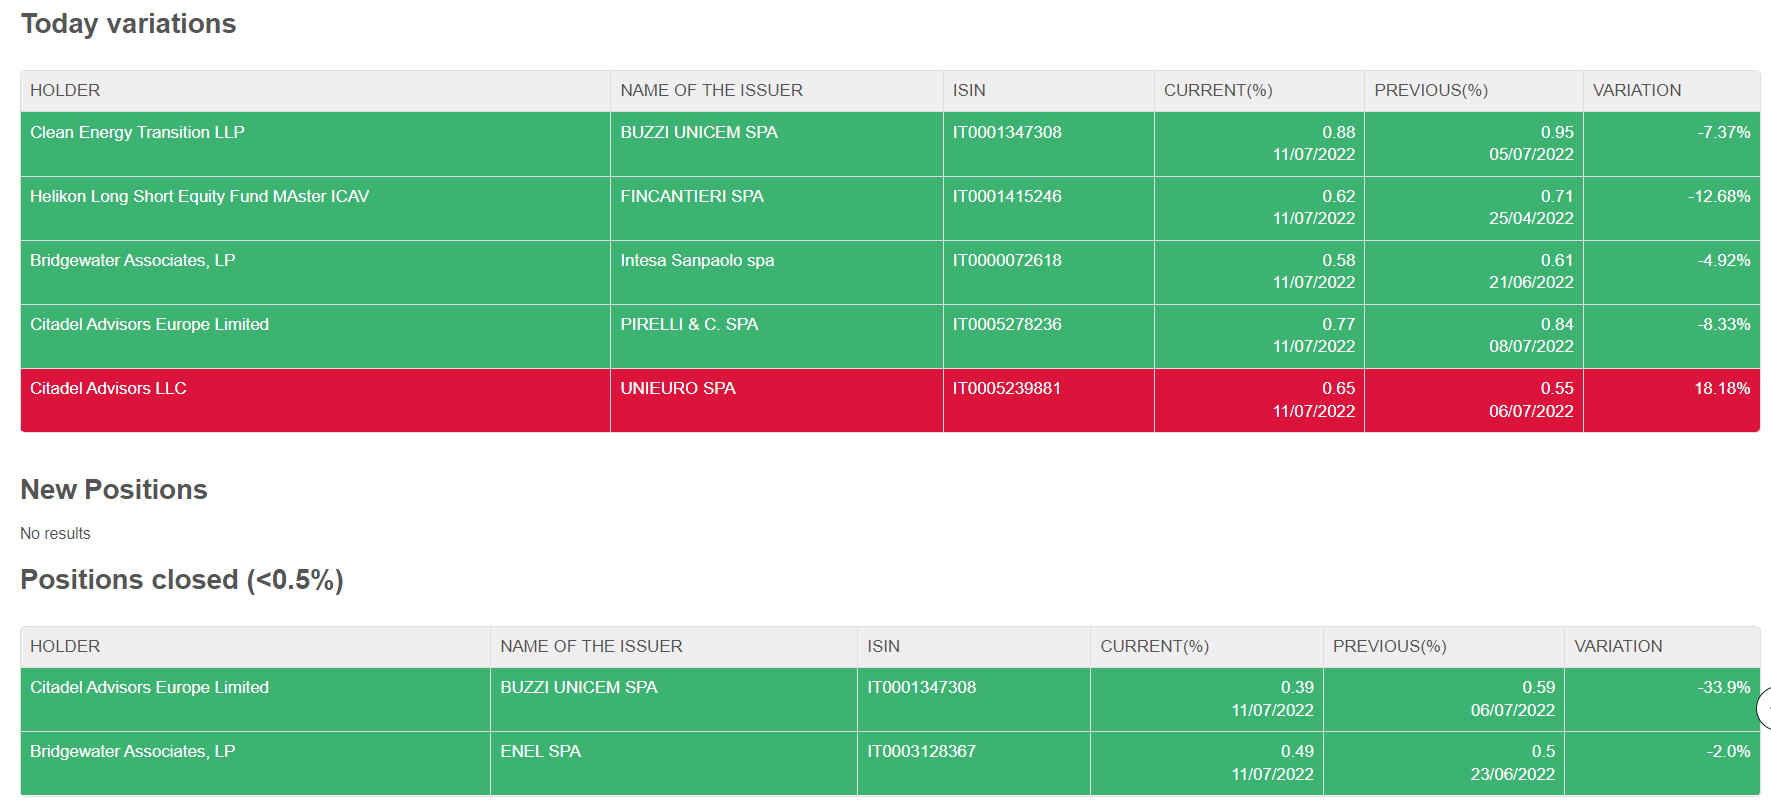
Task: Click previous date 08/07/2022
Action: click(x=1531, y=346)
